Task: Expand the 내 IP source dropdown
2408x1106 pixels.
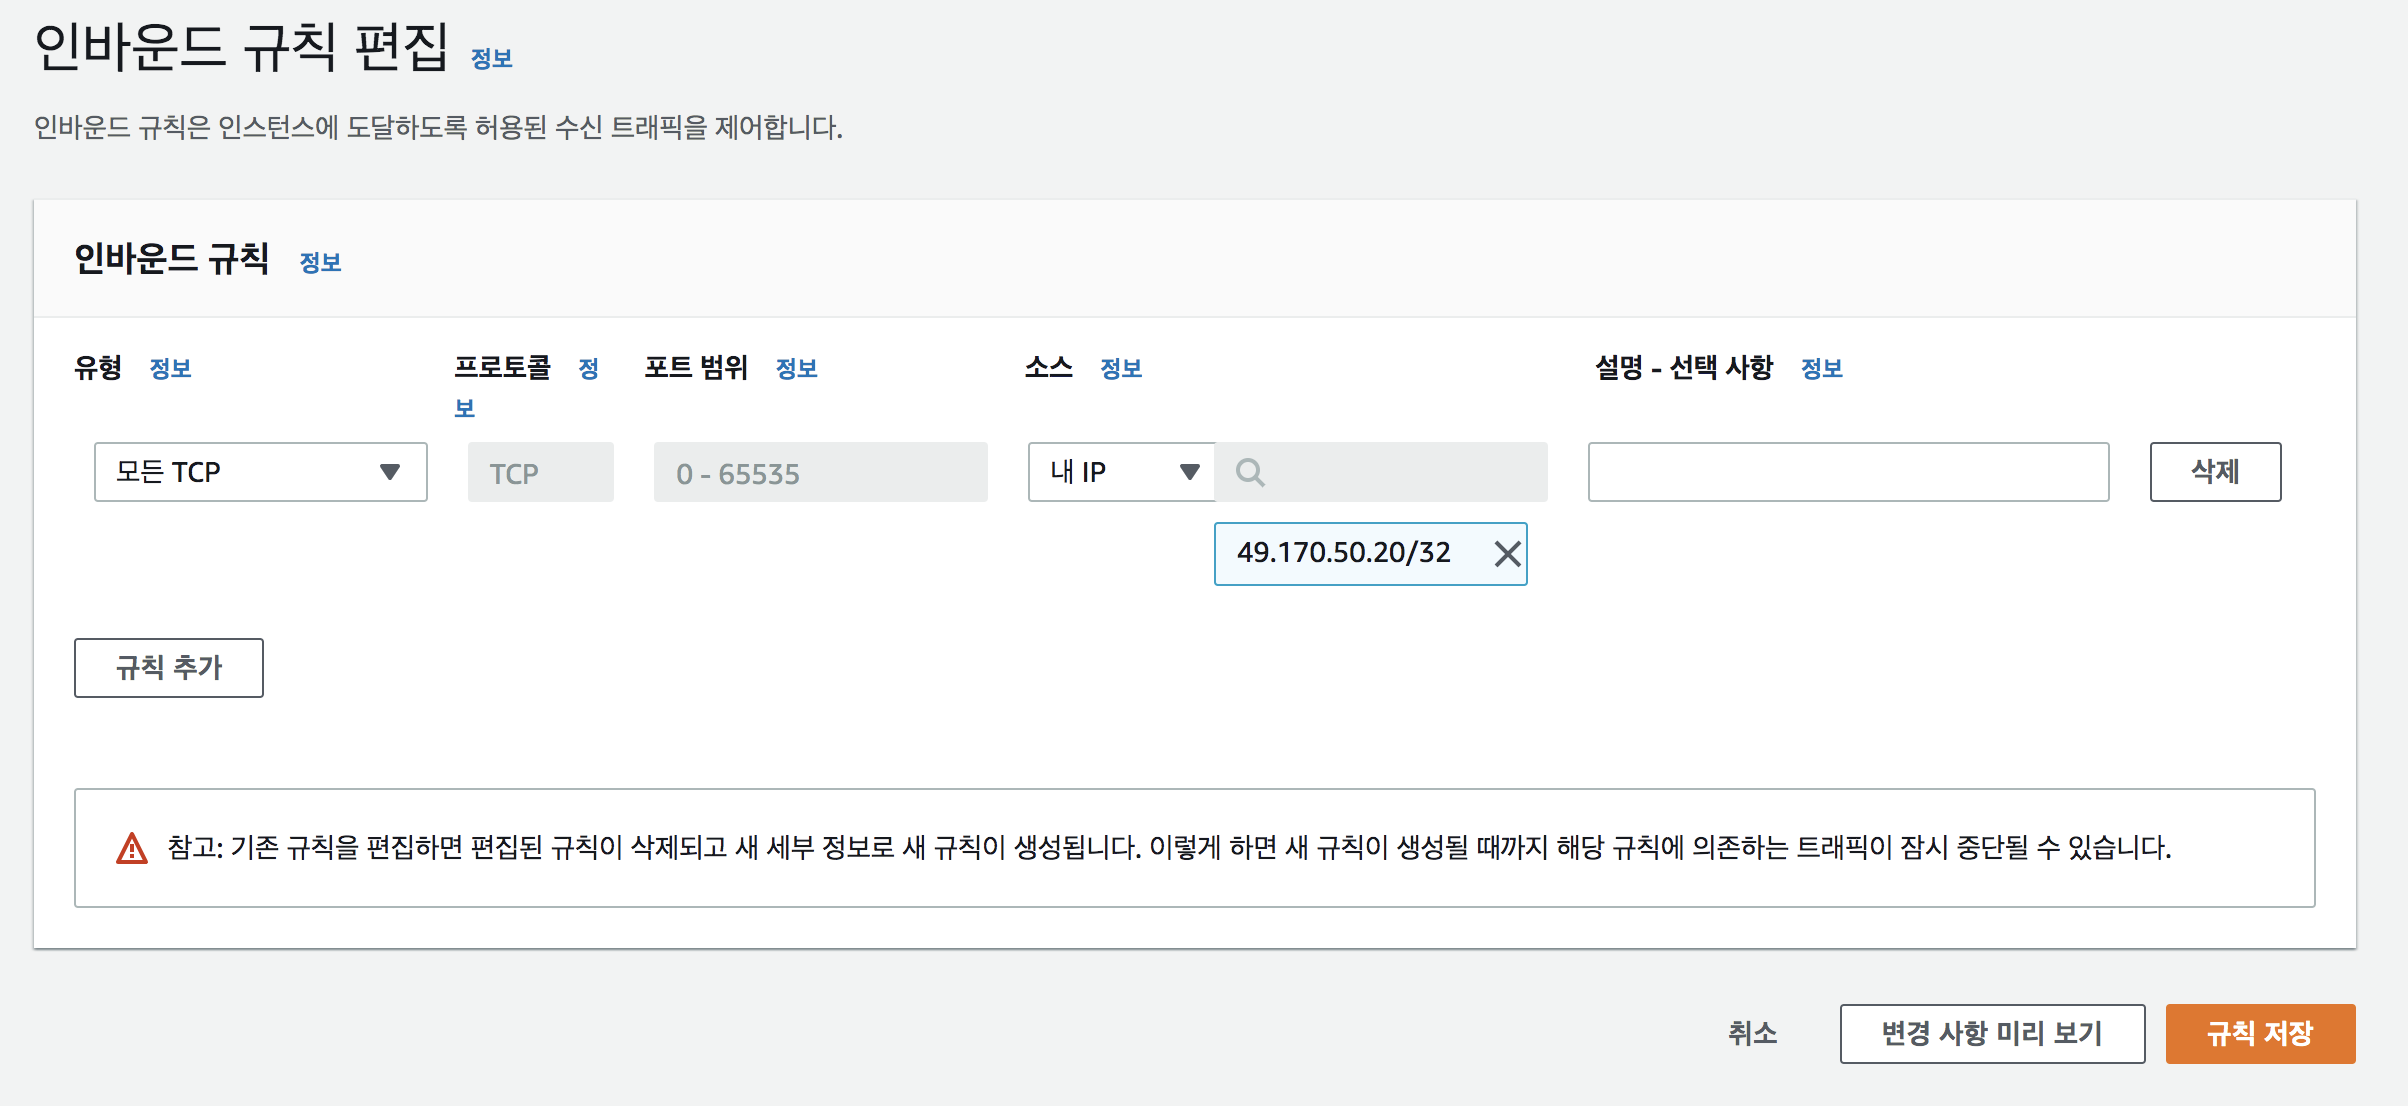Action: pyautogui.click(x=1121, y=472)
